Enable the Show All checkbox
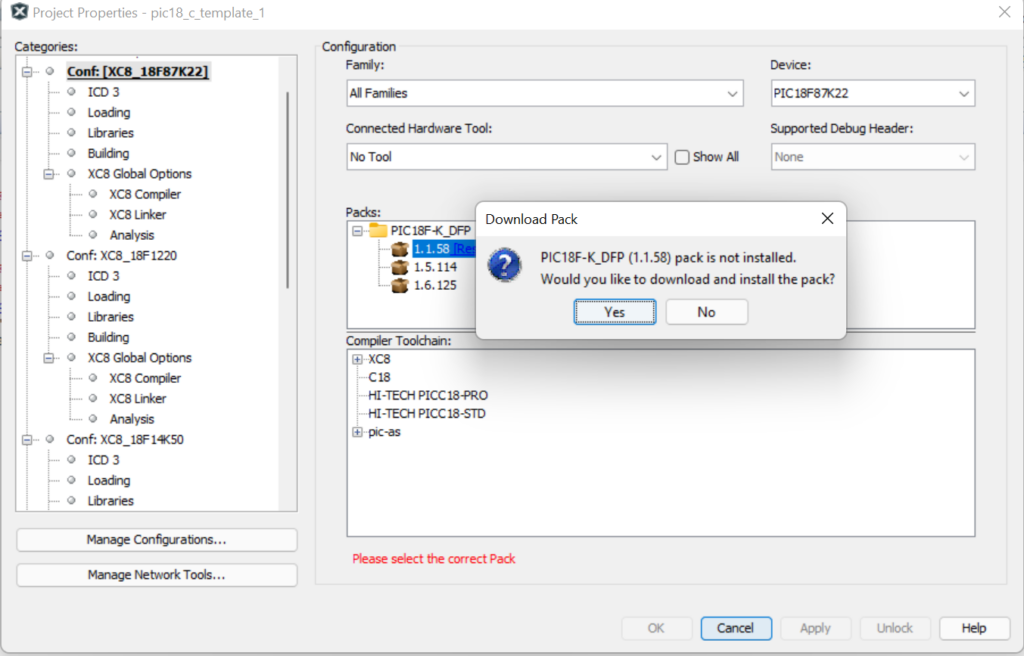1024x656 pixels. point(682,157)
